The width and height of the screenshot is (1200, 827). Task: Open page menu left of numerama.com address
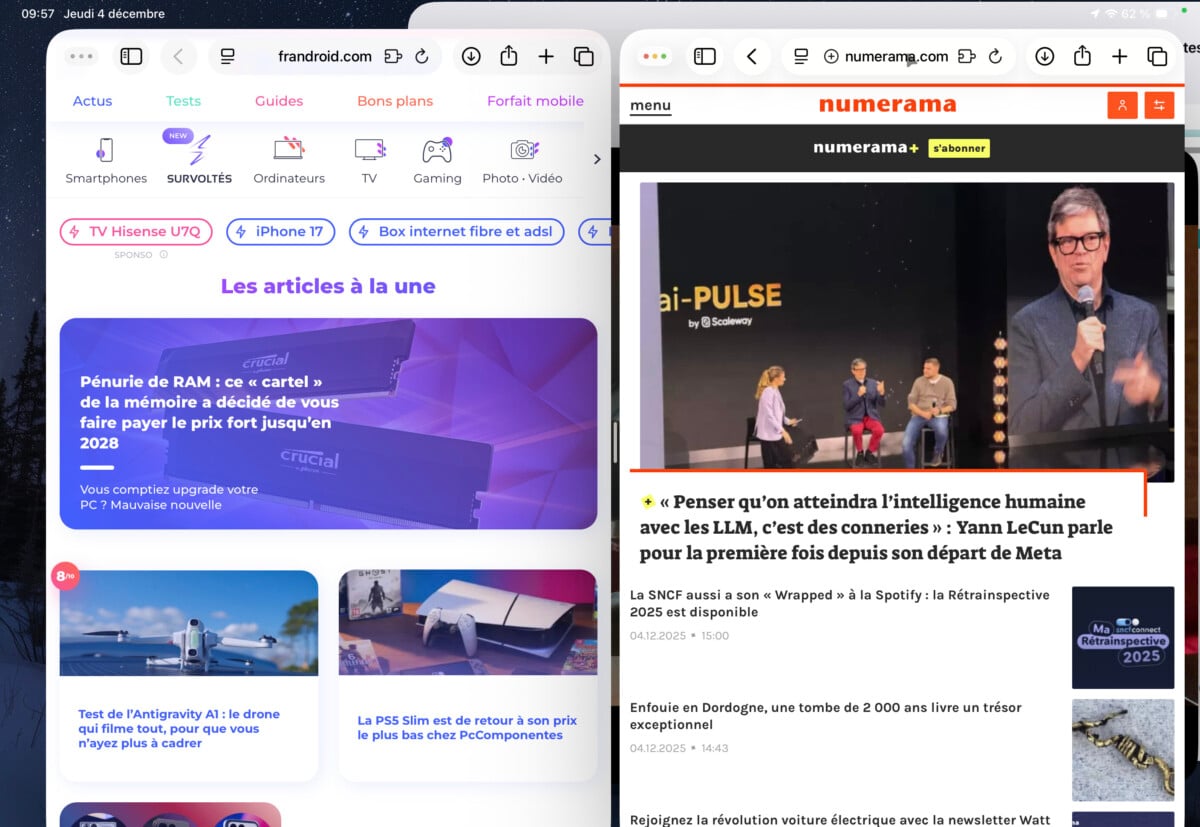click(x=801, y=57)
